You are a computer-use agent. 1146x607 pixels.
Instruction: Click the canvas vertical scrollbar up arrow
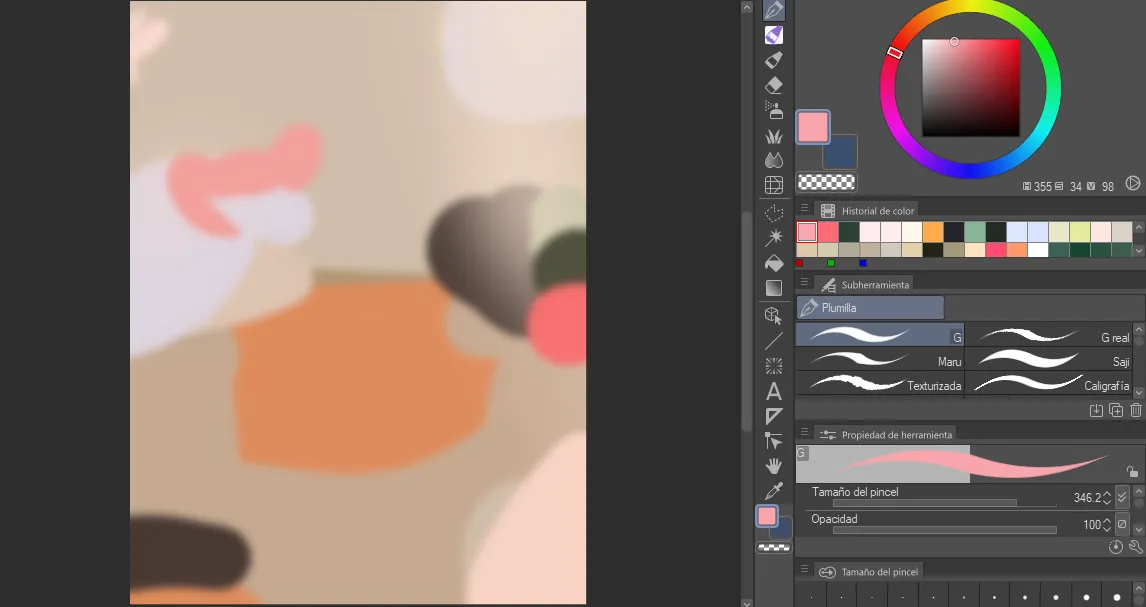click(x=746, y=7)
